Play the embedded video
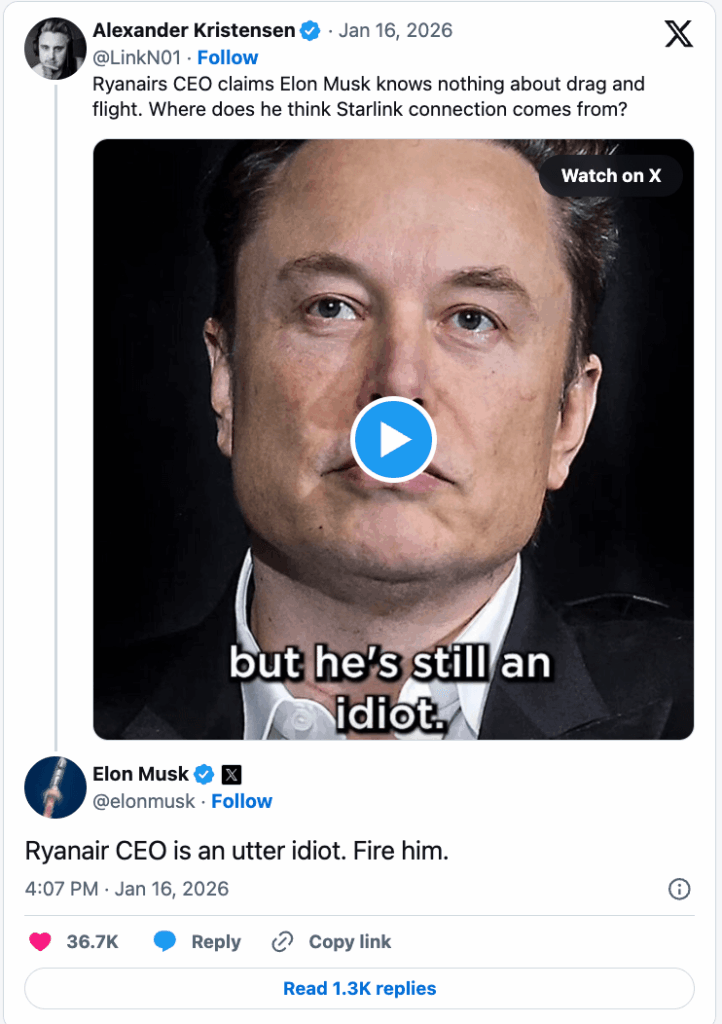This screenshot has height=1024, width=722. tap(393, 439)
